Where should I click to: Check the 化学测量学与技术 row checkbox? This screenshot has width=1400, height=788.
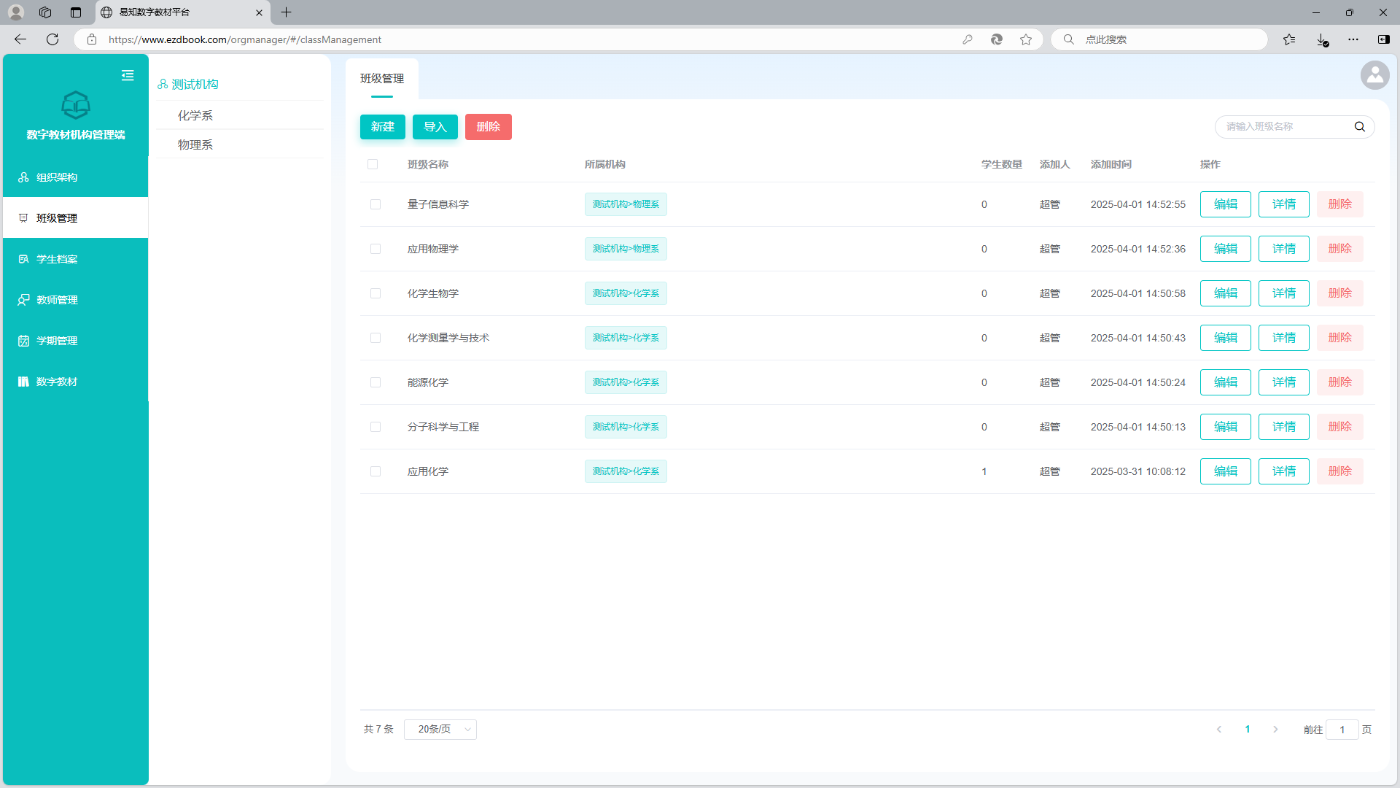(x=375, y=338)
